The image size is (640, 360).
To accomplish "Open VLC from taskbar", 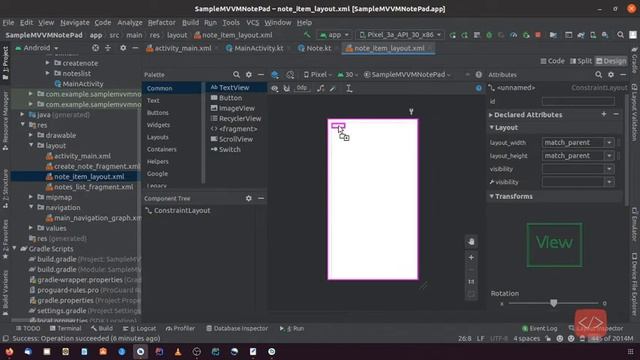I will click(178, 351).
